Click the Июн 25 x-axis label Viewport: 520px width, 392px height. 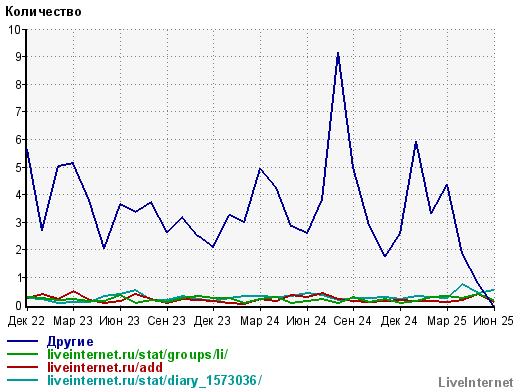493,321
